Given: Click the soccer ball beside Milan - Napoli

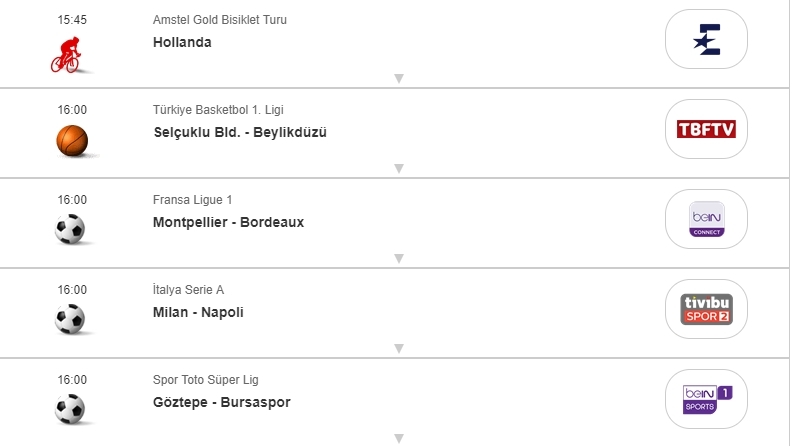Looking at the screenshot, I should coord(70,320).
